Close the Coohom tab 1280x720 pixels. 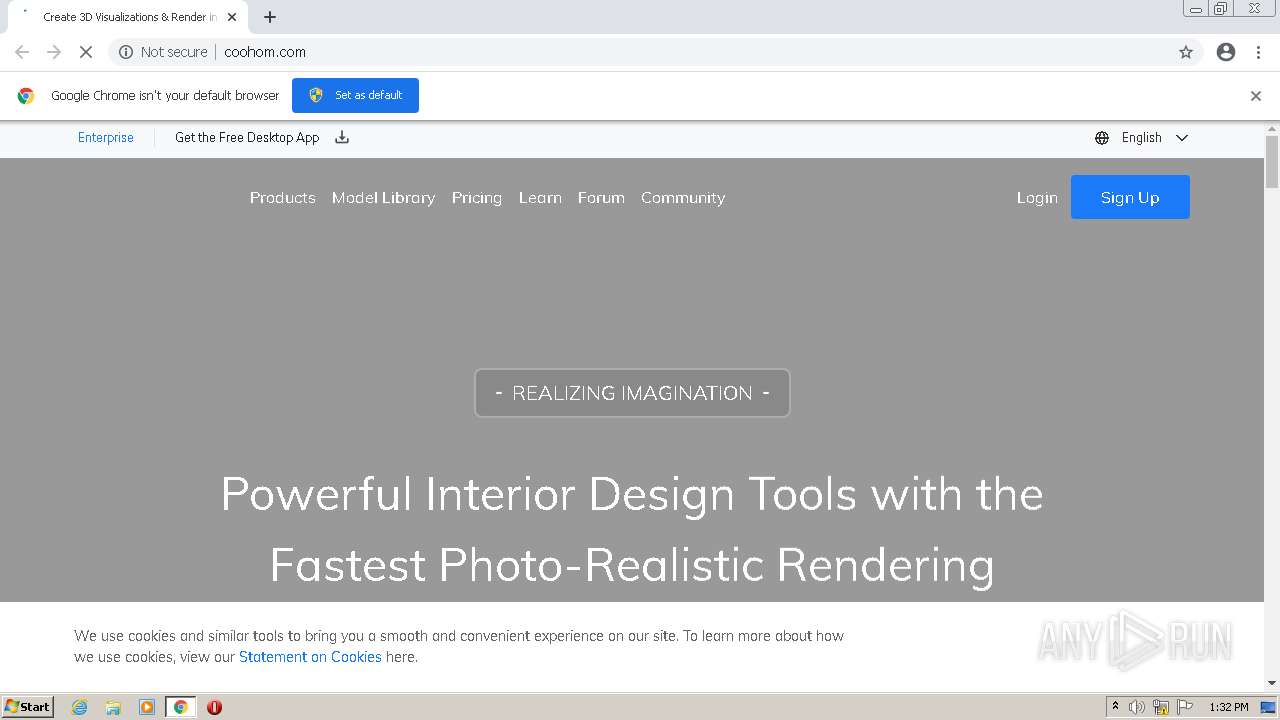(232, 17)
